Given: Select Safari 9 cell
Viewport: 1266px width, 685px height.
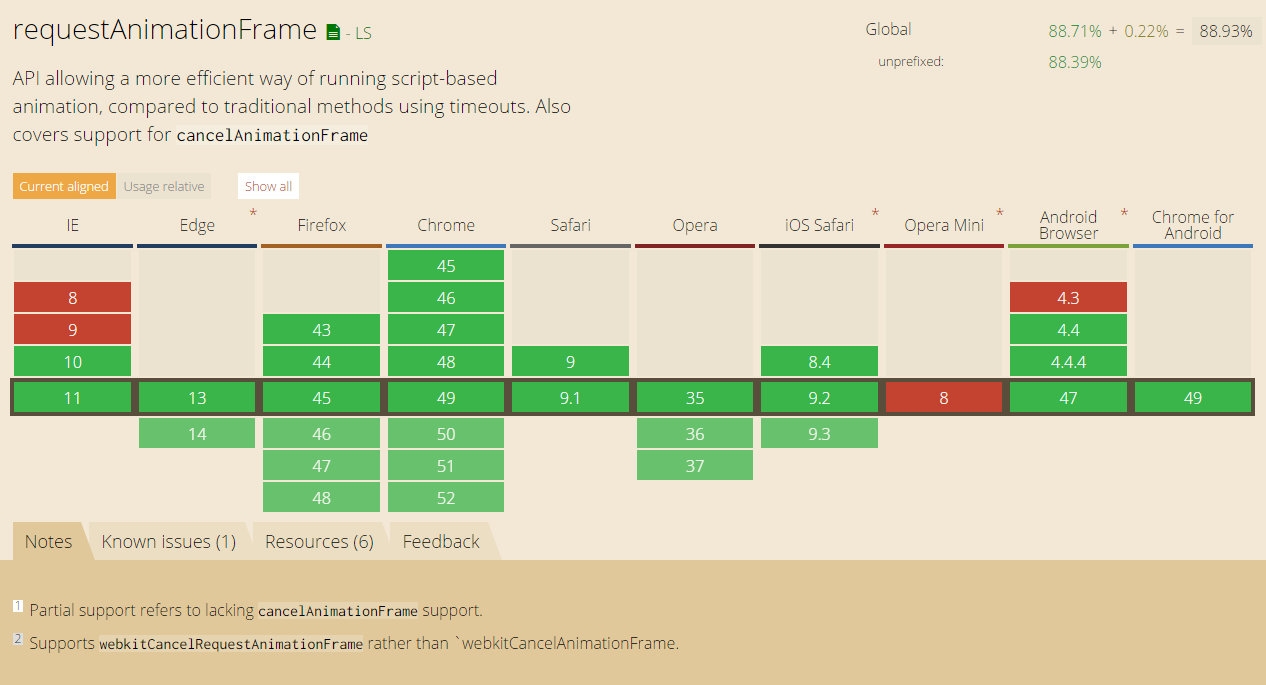Looking at the screenshot, I should pyautogui.click(x=570, y=362).
